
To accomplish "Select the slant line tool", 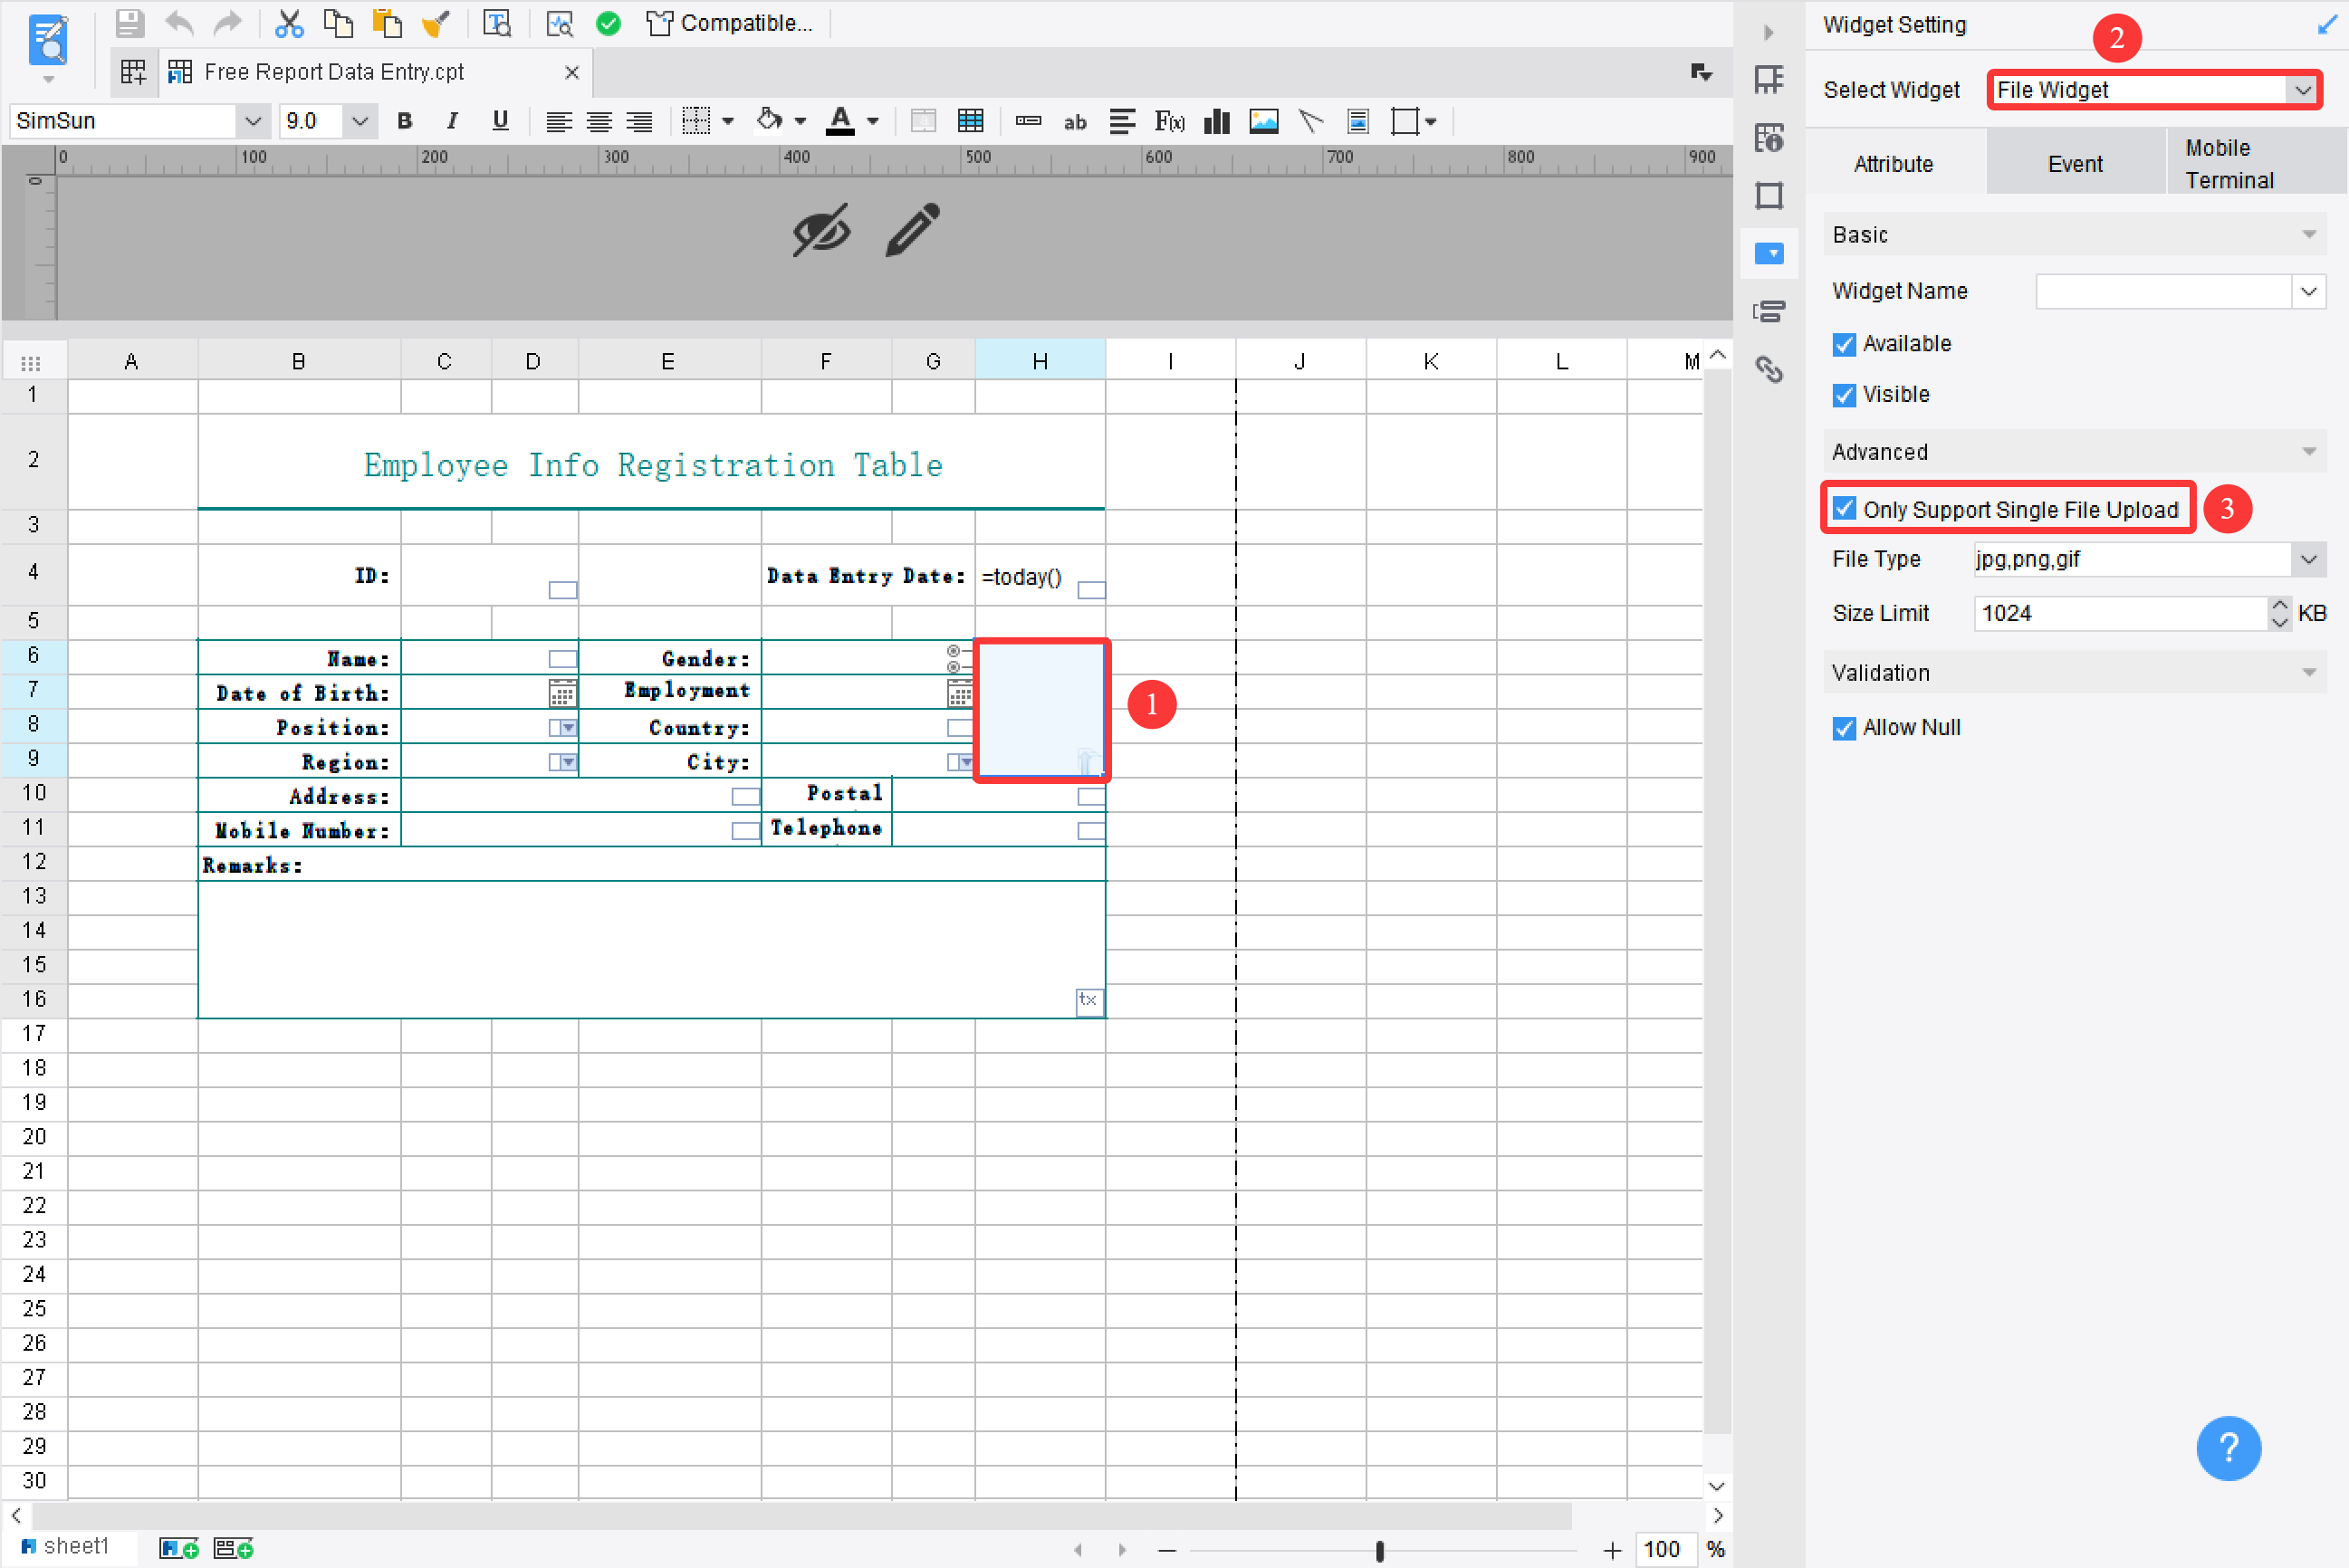I will [1310, 121].
